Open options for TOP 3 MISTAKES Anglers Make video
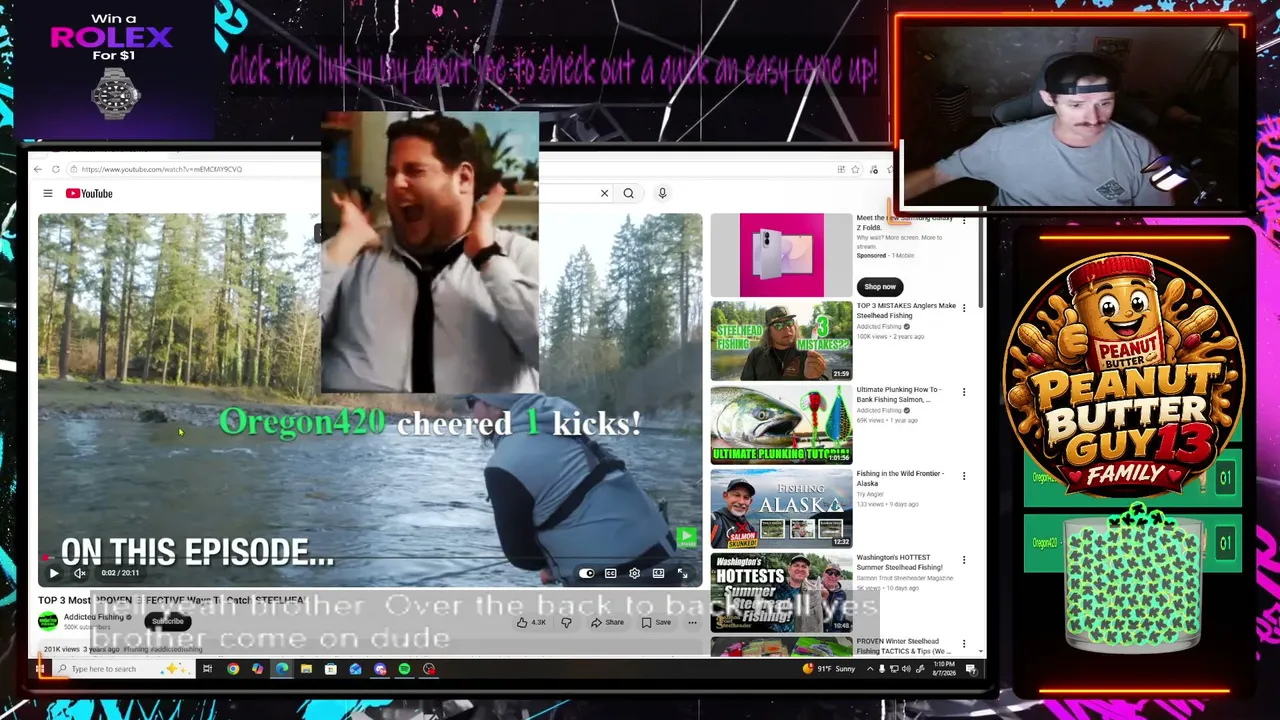 pyautogui.click(x=964, y=308)
